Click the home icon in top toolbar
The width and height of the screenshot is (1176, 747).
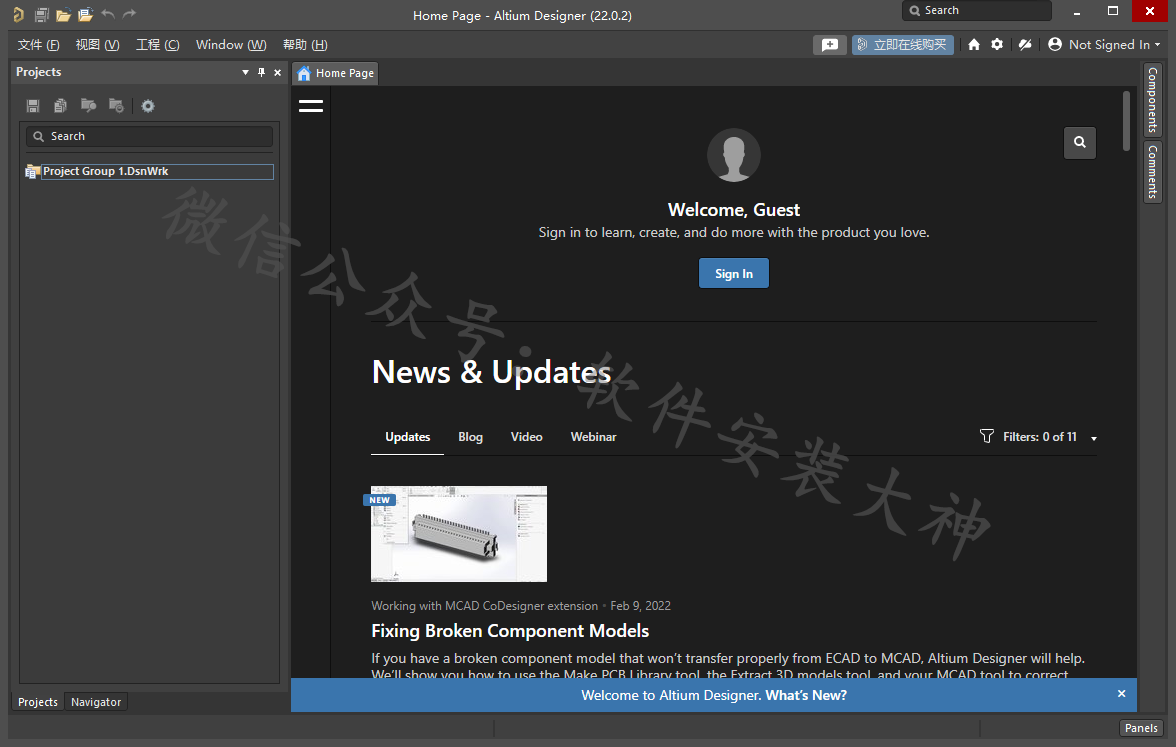coord(974,45)
